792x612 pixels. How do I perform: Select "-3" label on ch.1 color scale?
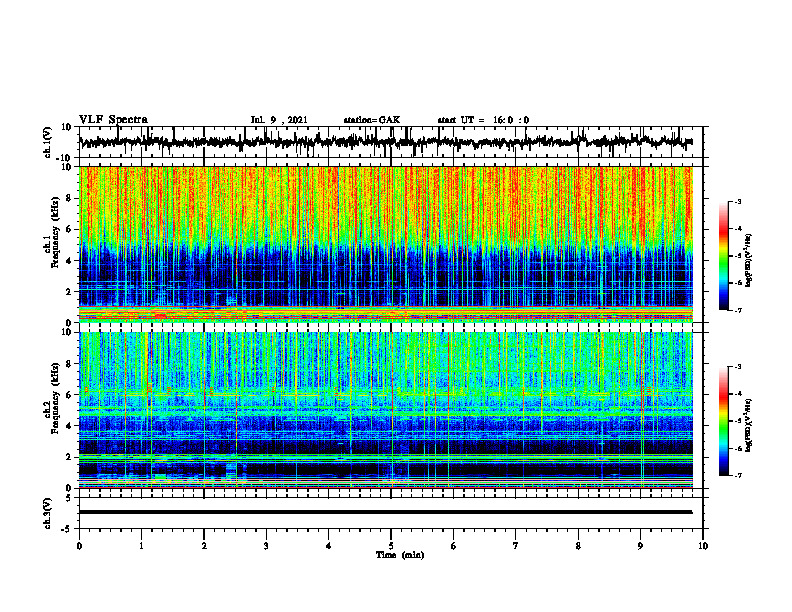coord(738,201)
